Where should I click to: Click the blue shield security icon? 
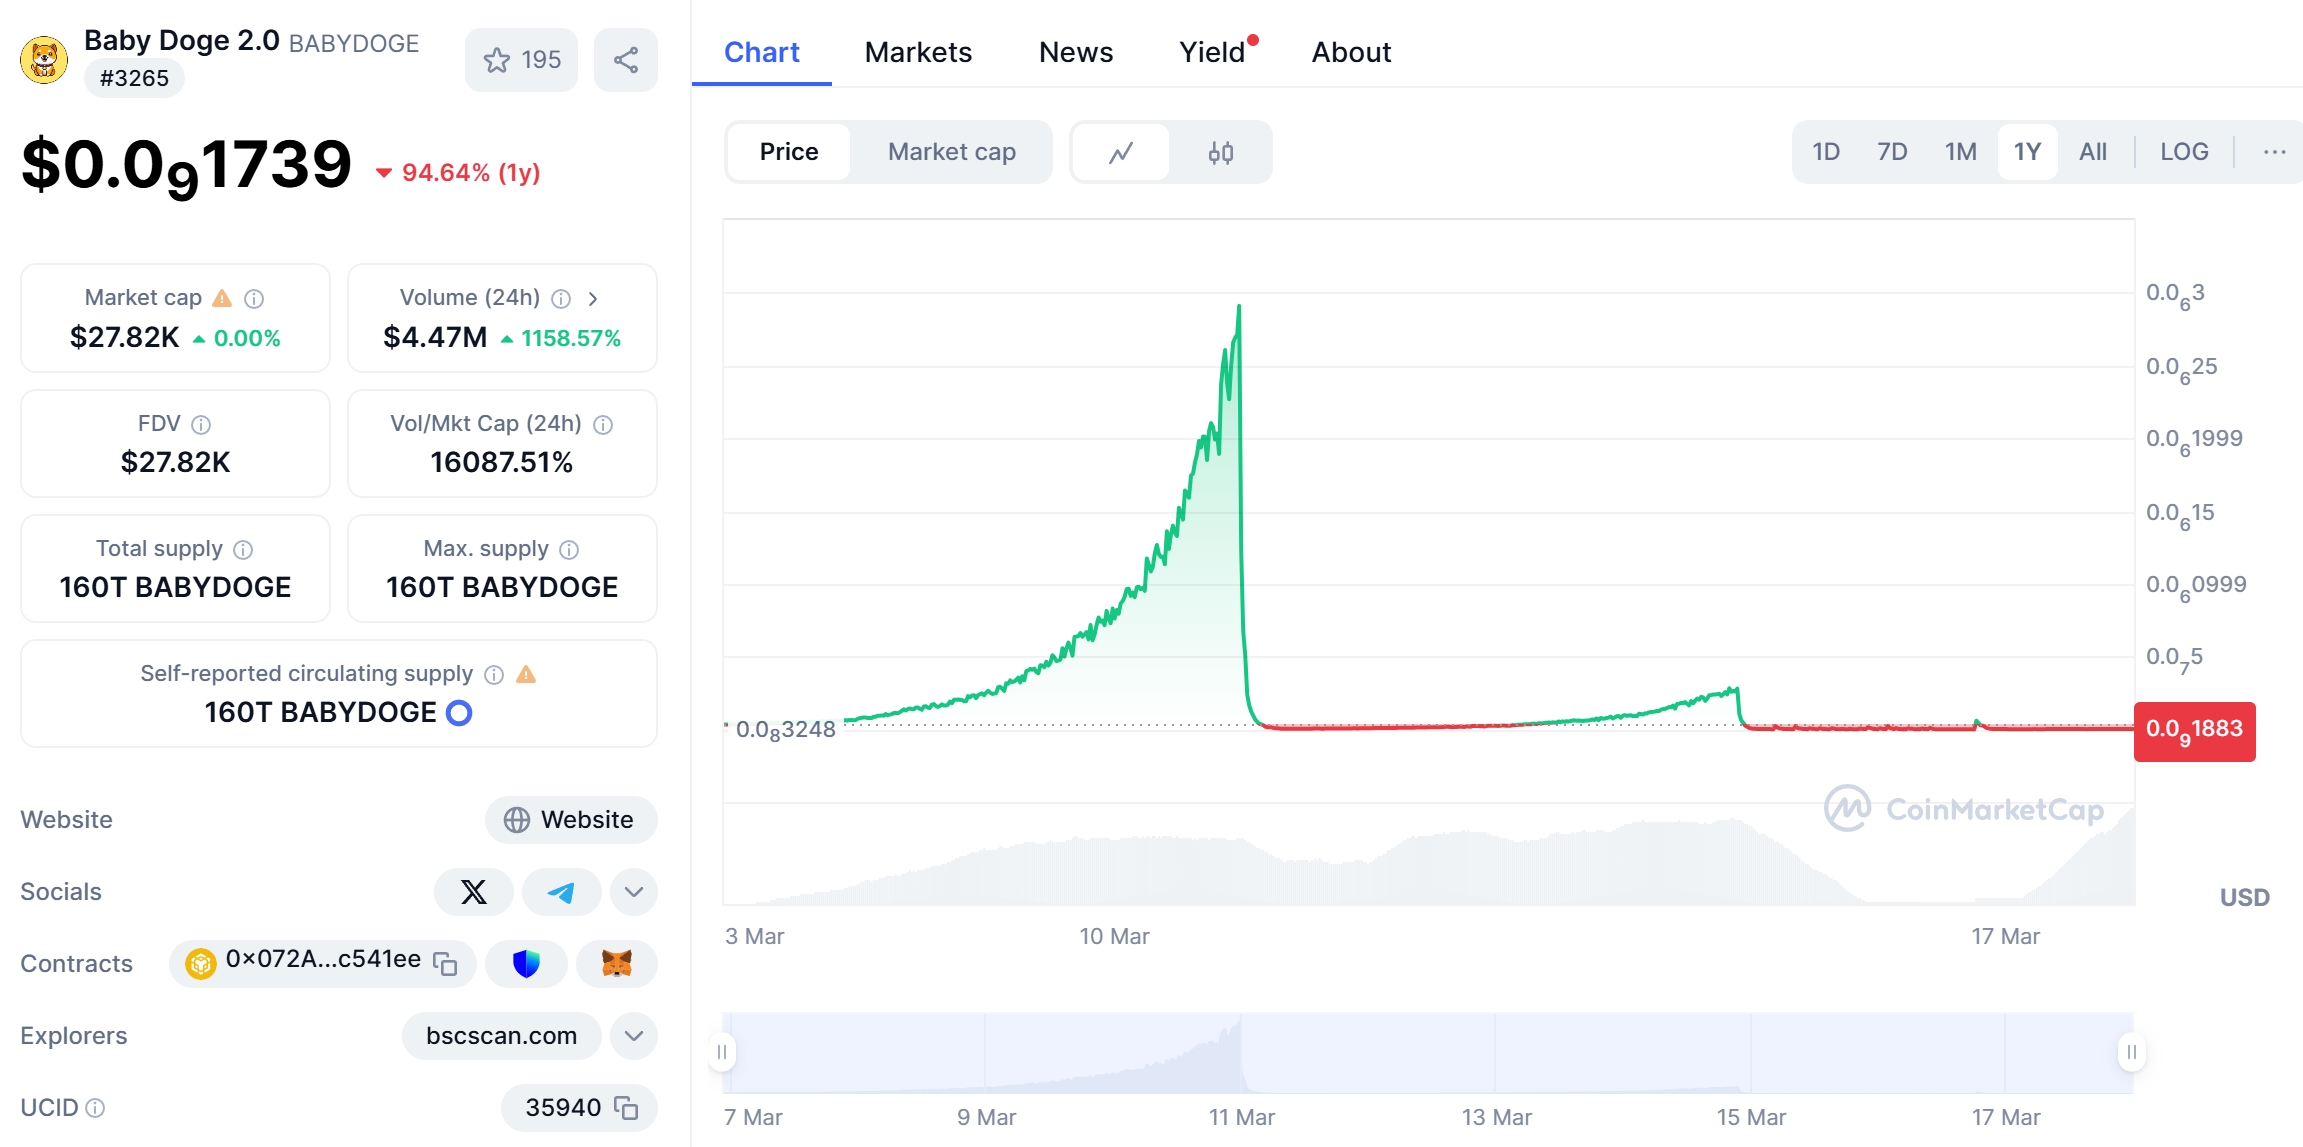pos(526,963)
